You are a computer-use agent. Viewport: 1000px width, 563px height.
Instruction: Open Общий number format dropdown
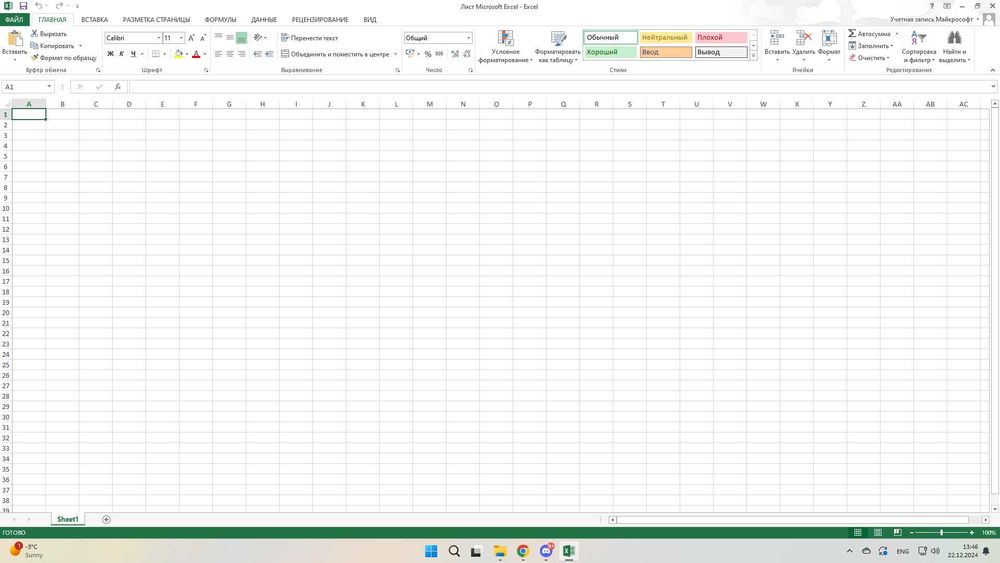click(468, 38)
